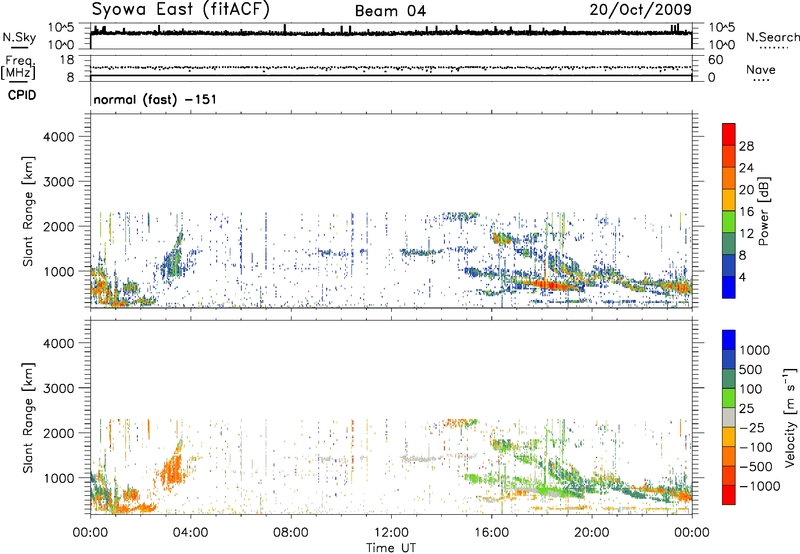
Task: Click the 'Syowa East (fitACF)' plot title
Action: [180, 10]
